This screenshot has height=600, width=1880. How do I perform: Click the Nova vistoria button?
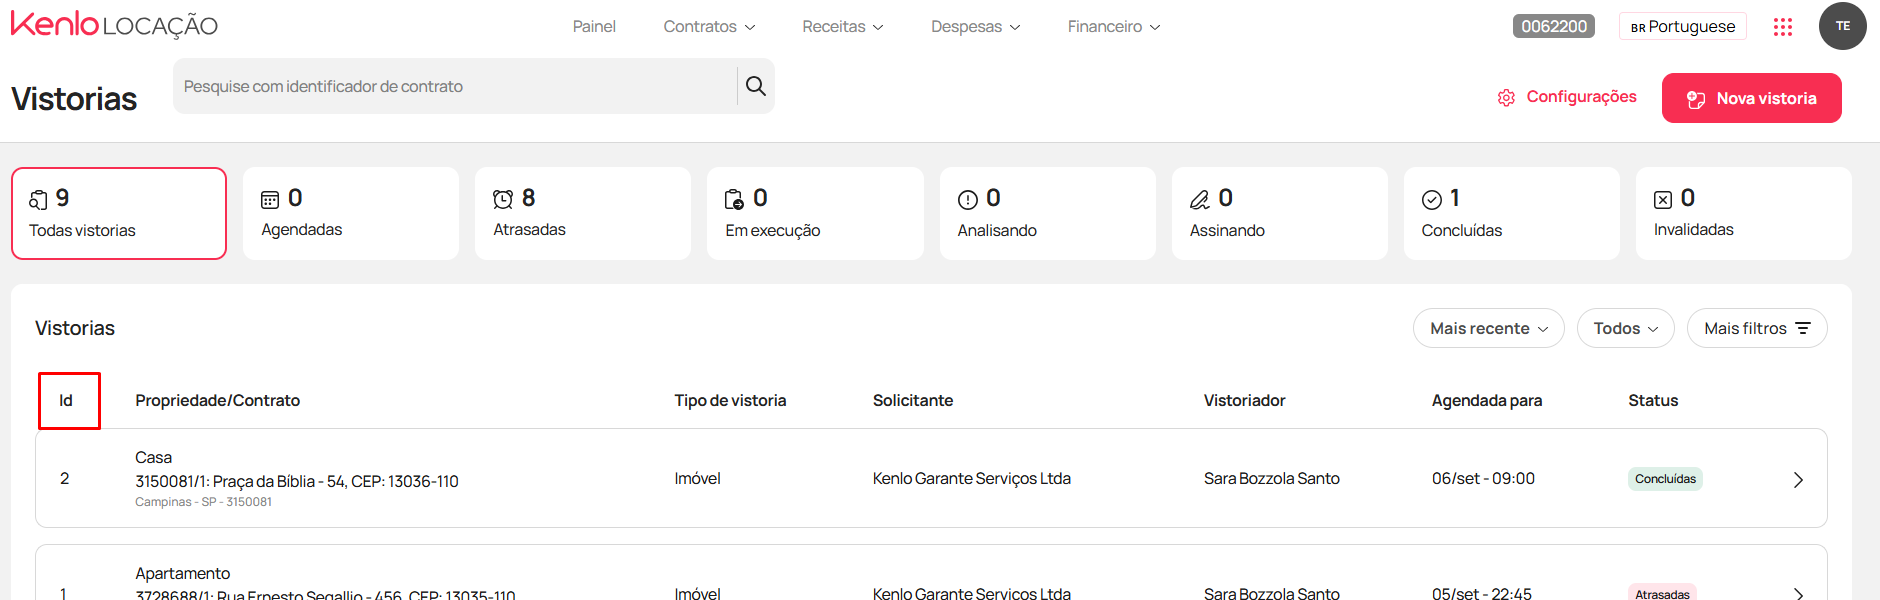(1752, 98)
